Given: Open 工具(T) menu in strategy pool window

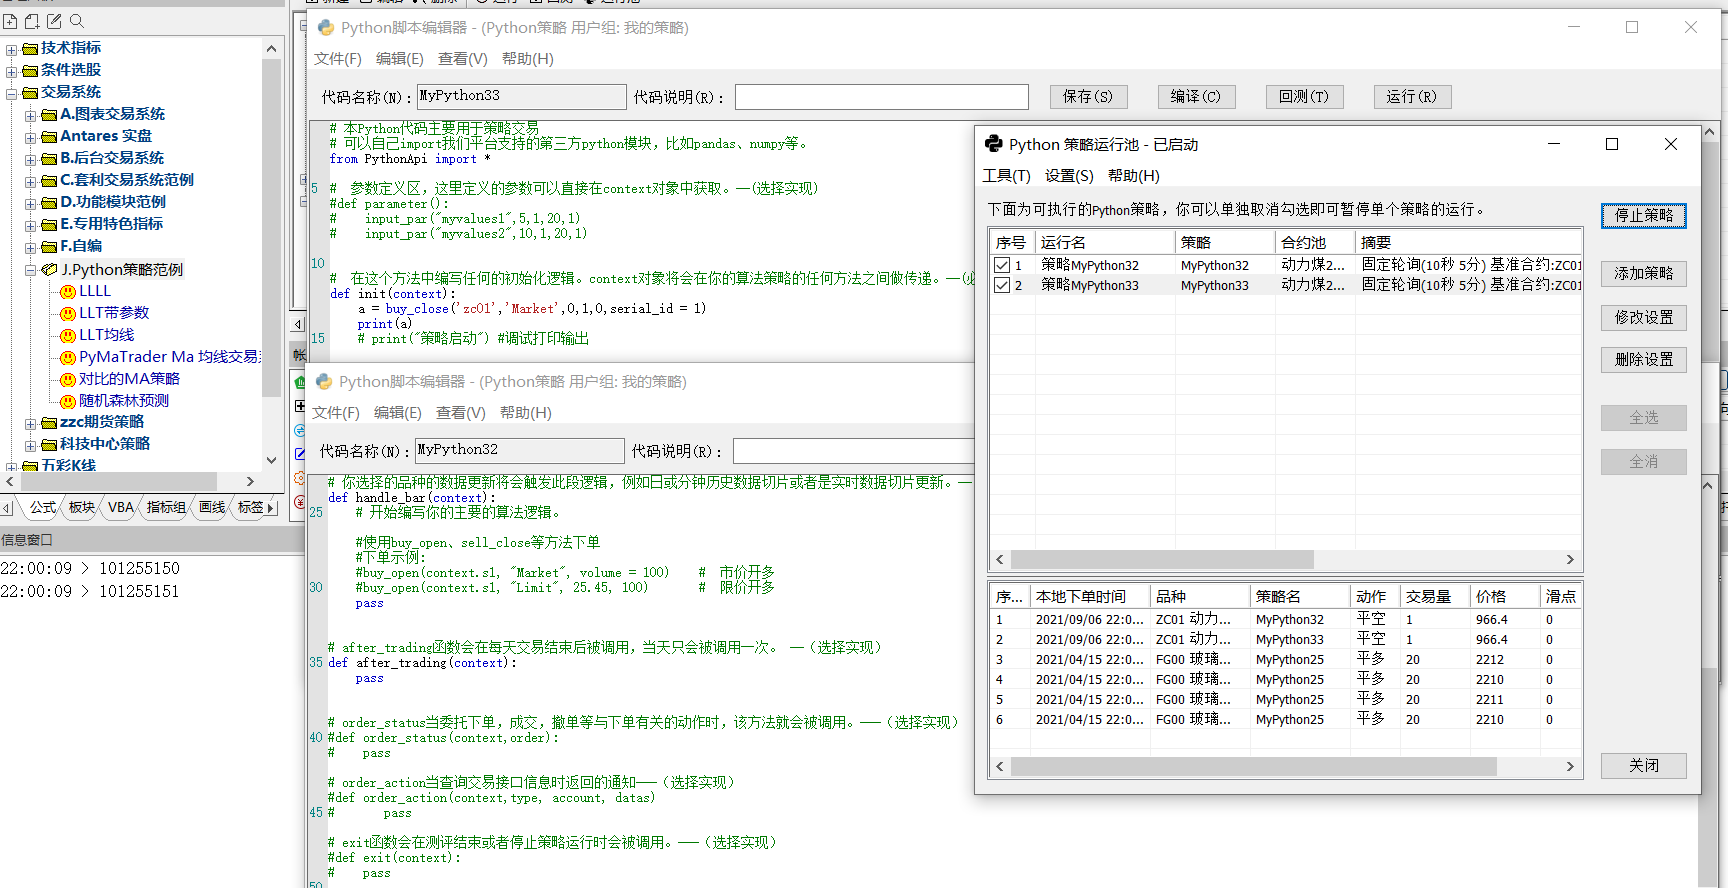Looking at the screenshot, I should pos(1006,176).
